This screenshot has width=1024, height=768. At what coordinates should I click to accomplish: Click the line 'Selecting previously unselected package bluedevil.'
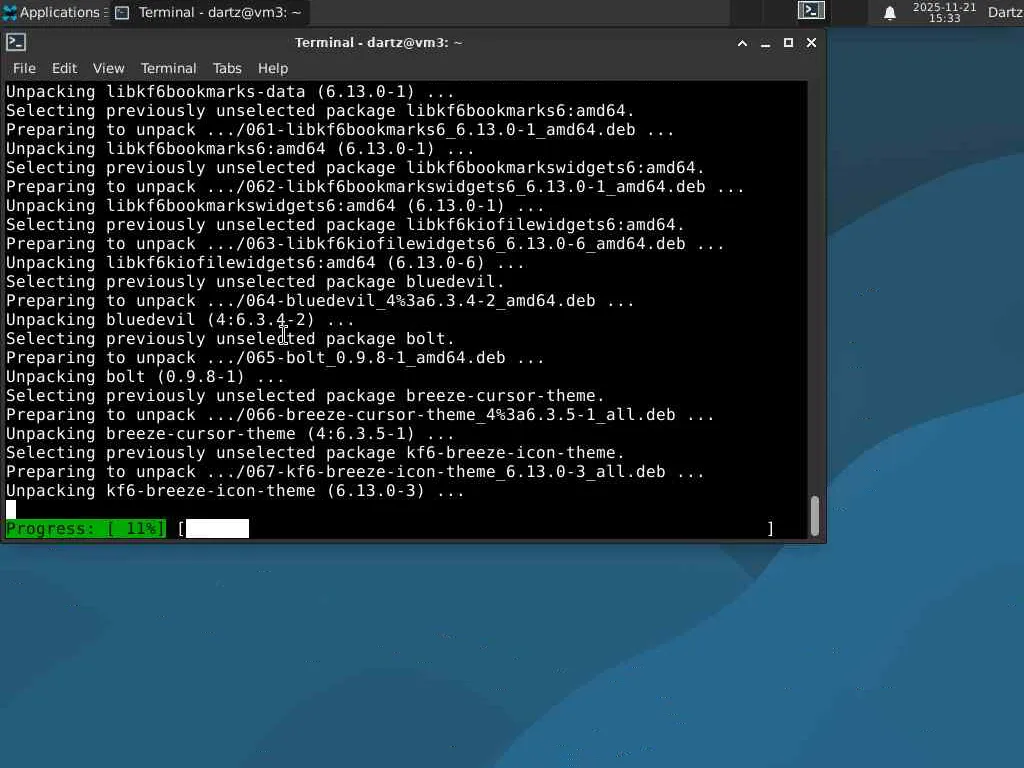pos(255,282)
